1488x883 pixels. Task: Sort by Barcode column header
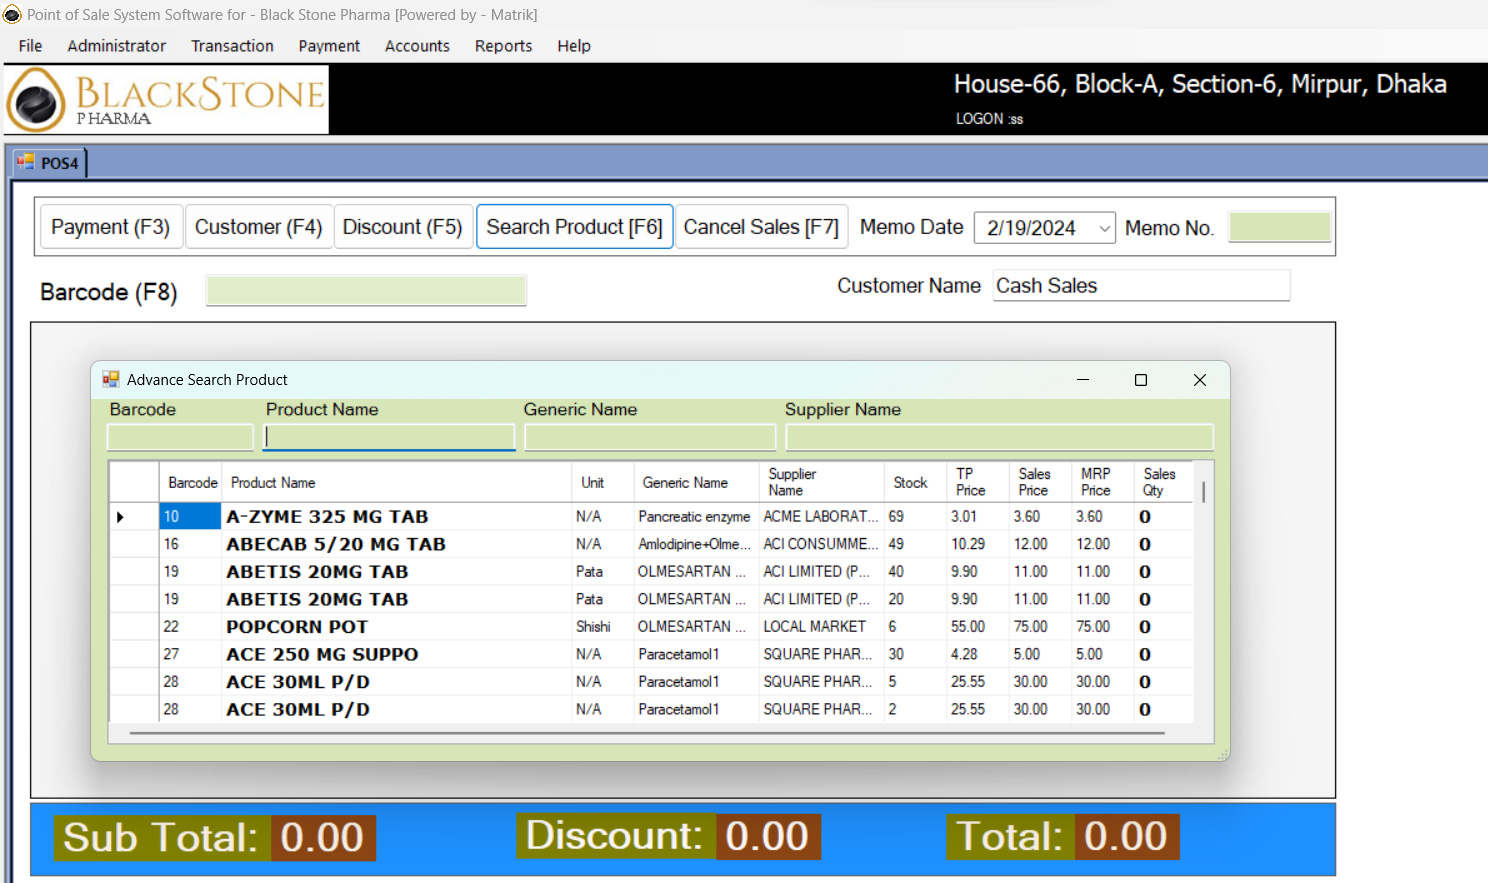192,482
